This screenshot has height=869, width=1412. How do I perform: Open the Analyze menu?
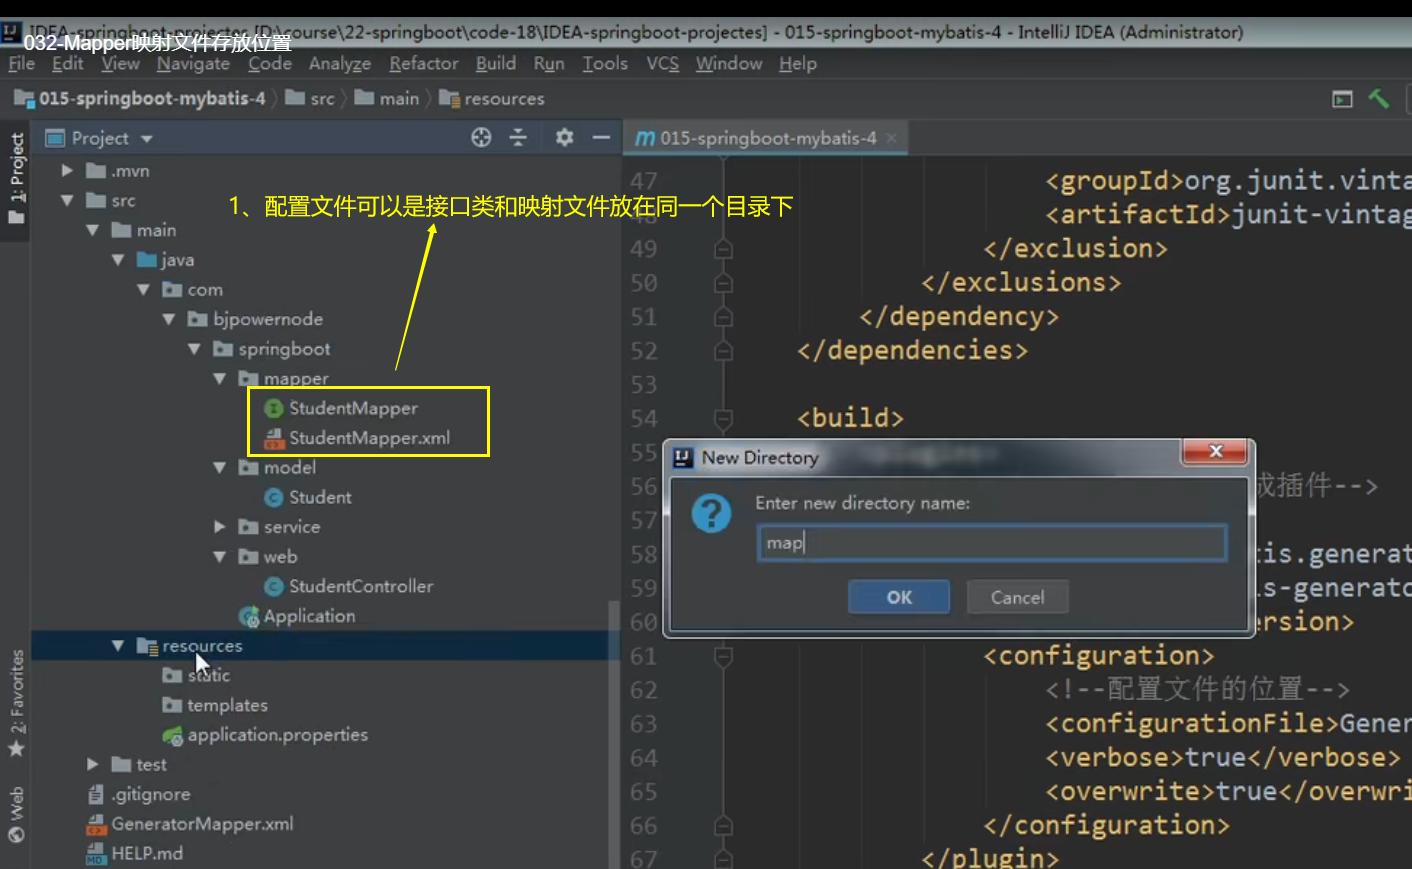[340, 63]
